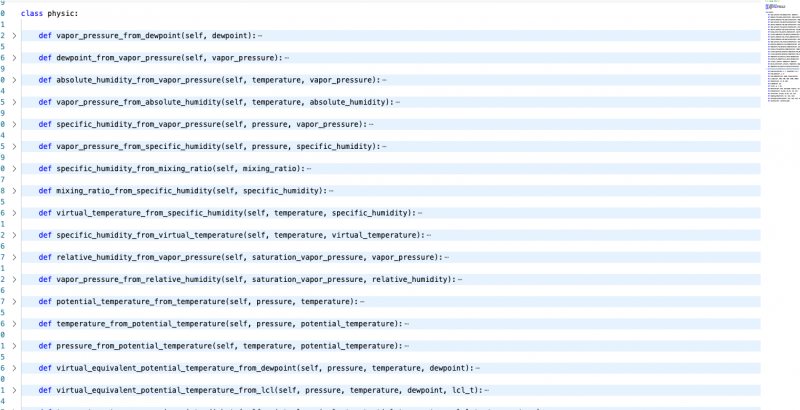Expand the specific_humidity_from_mixing_ratio gutter chevron
Image resolution: width=800 pixels, height=410 pixels.
tap(14, 168)
